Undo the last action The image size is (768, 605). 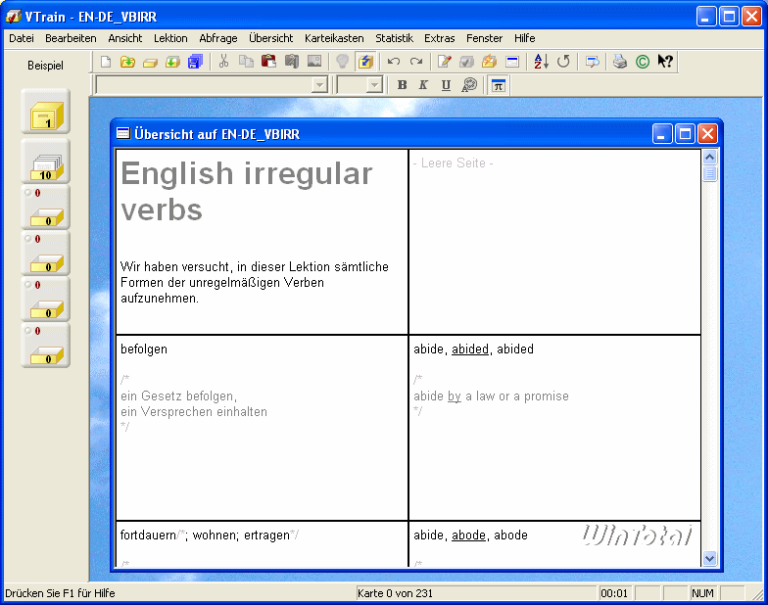(394, 62)
